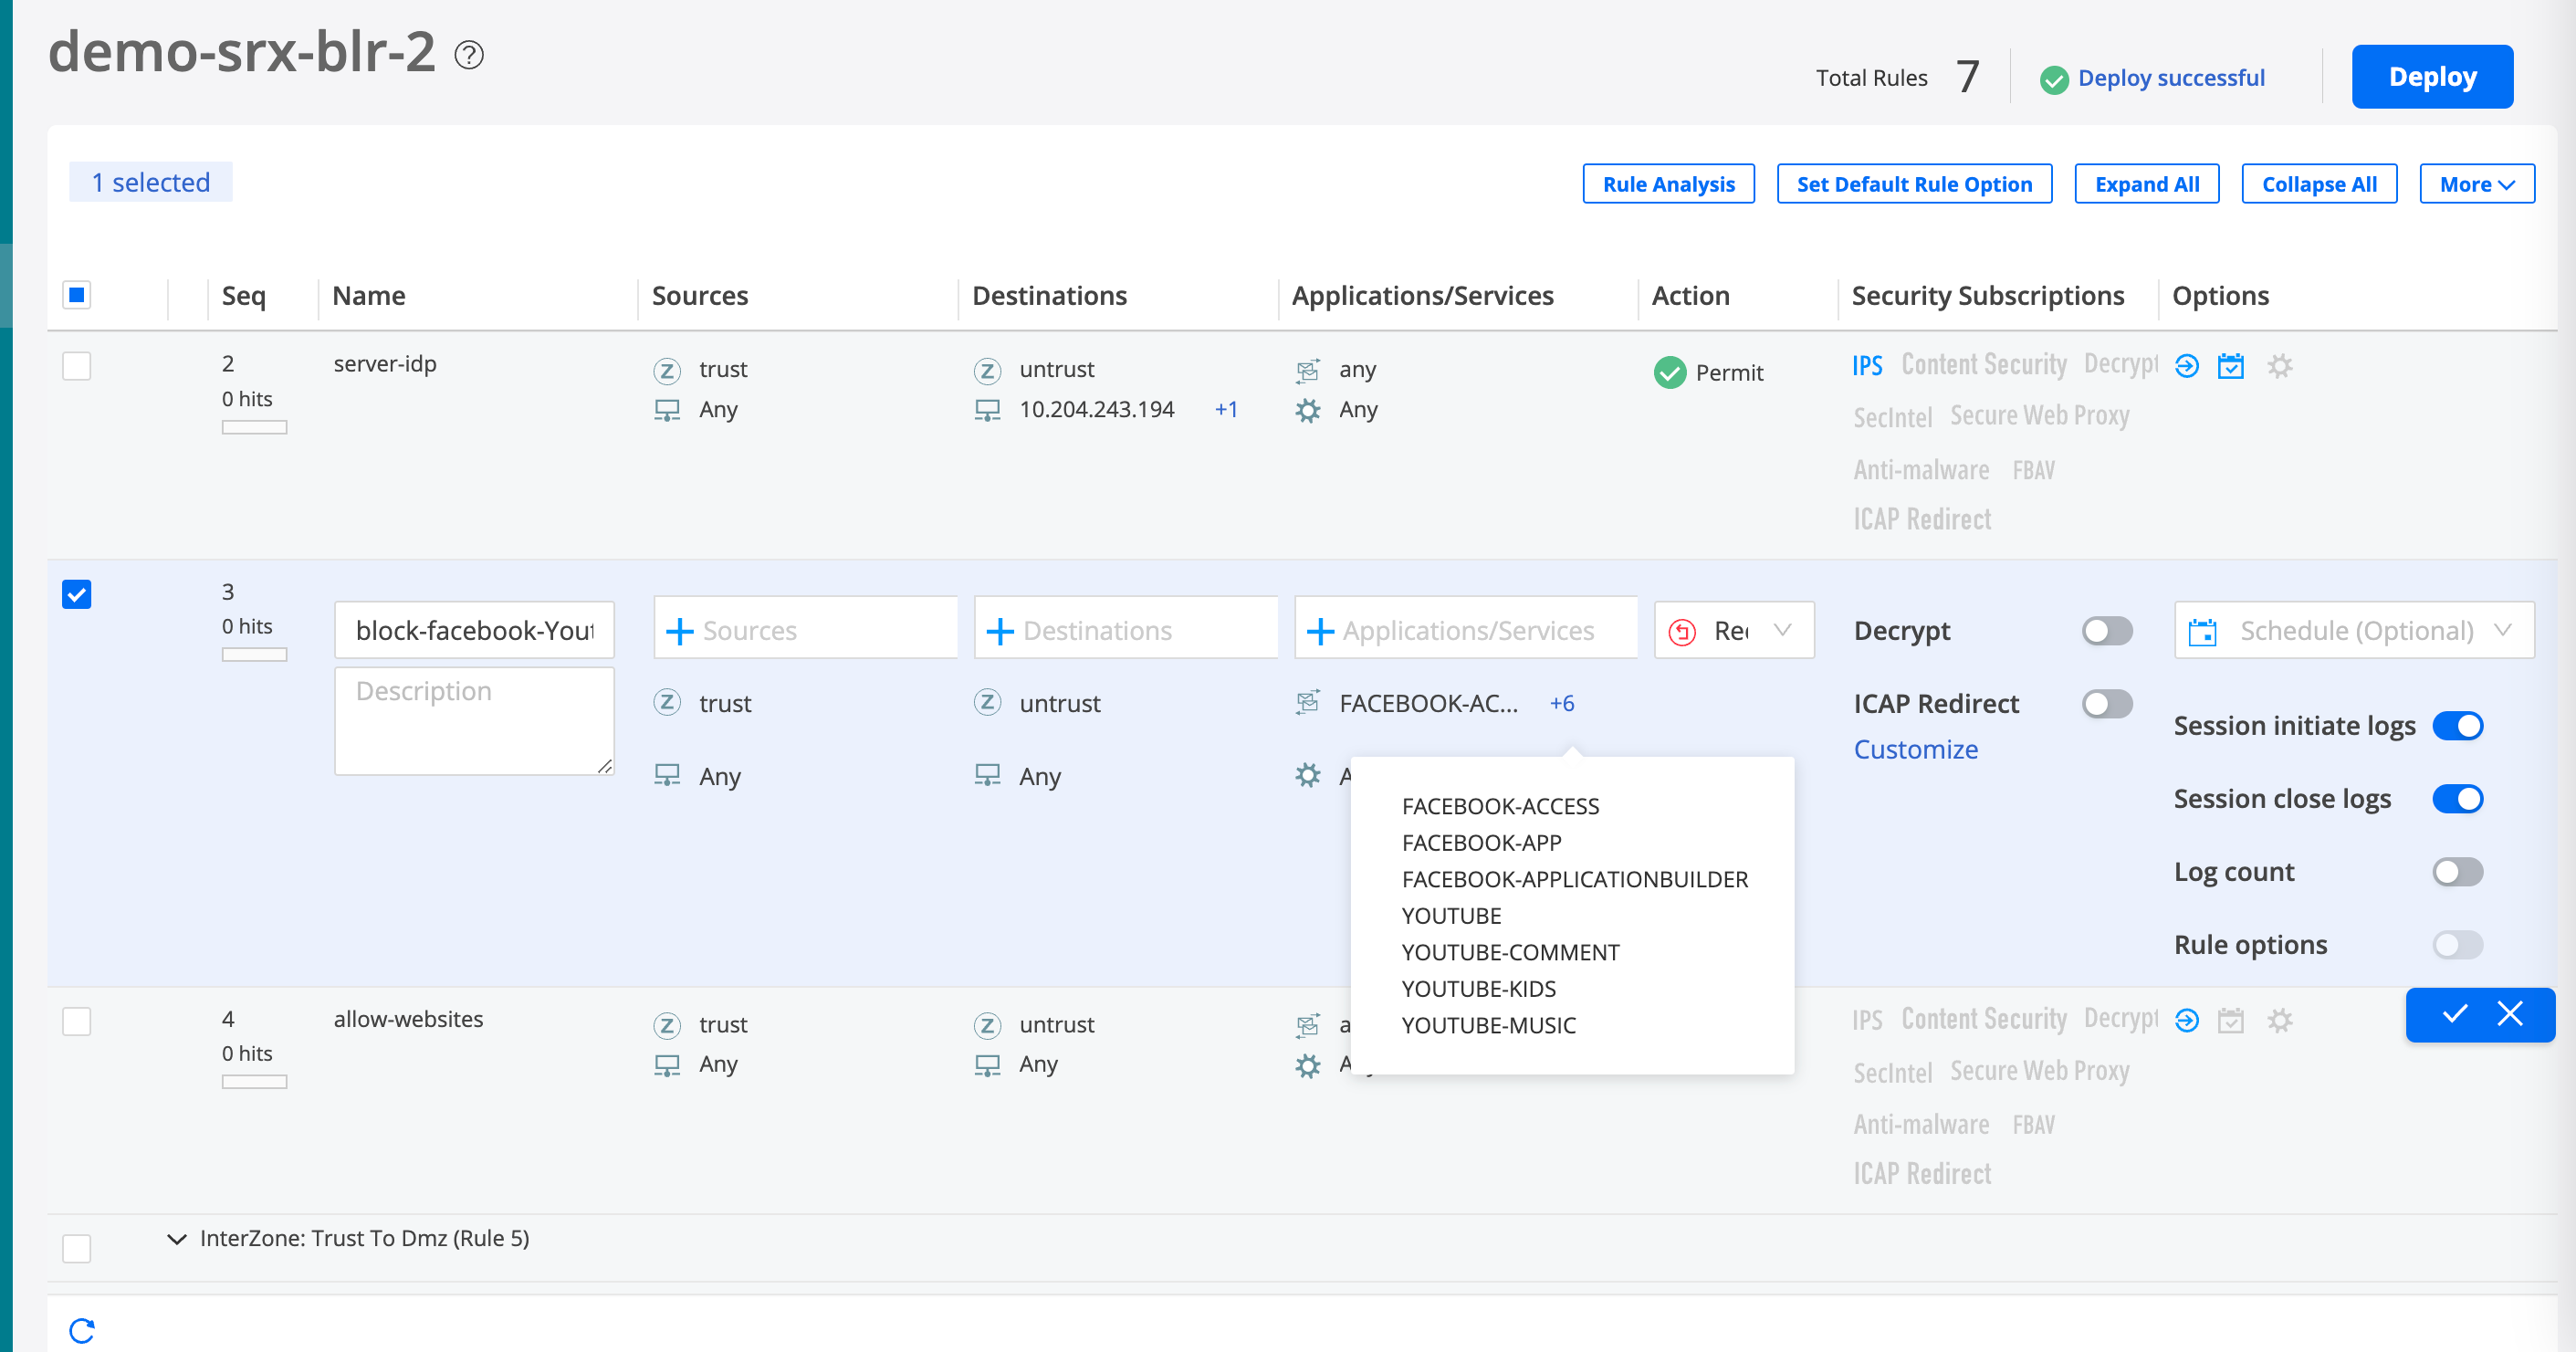Viewport: 2576px width, 1352px height.
Task: Click the logging arrow icon in allow-websites row
Action: (2187, 1021)
